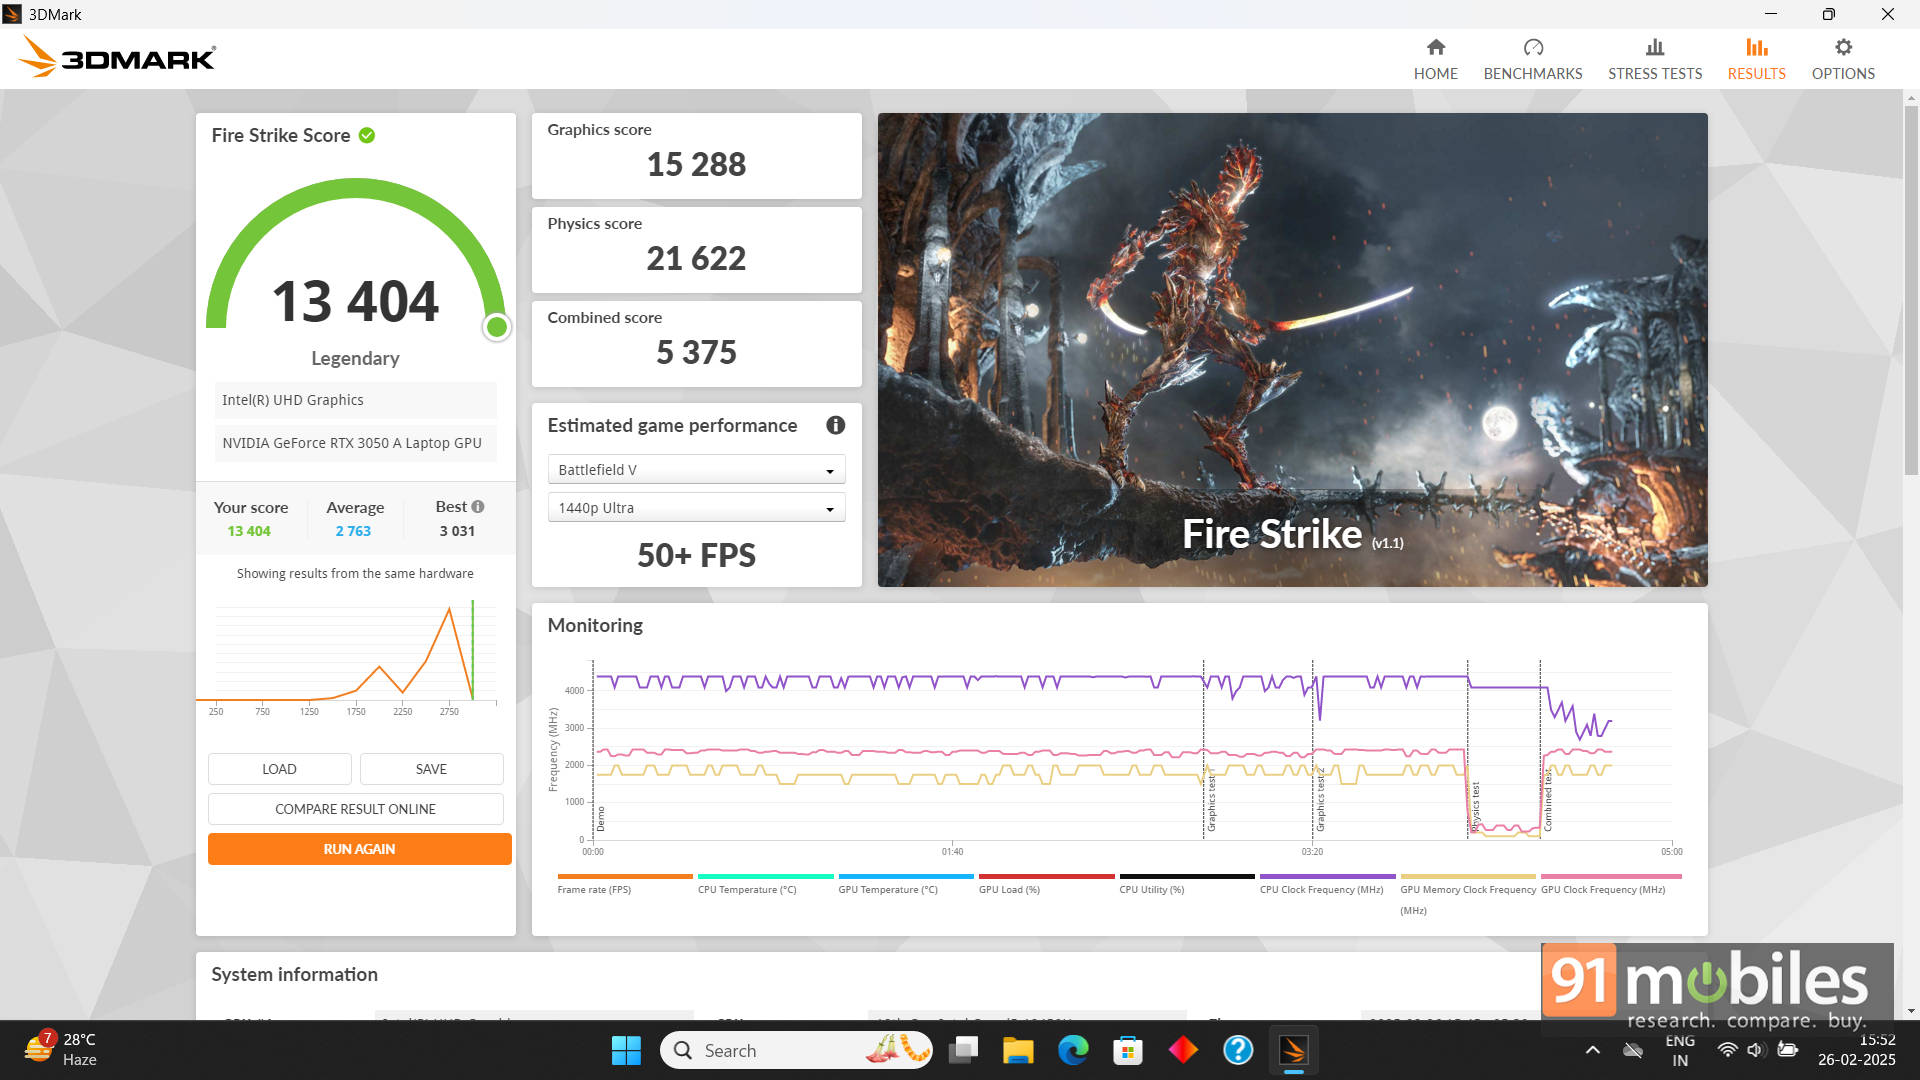
Task: Click the green score gauge endpoint
Action: pyautogui.click(x=496, y=327)
